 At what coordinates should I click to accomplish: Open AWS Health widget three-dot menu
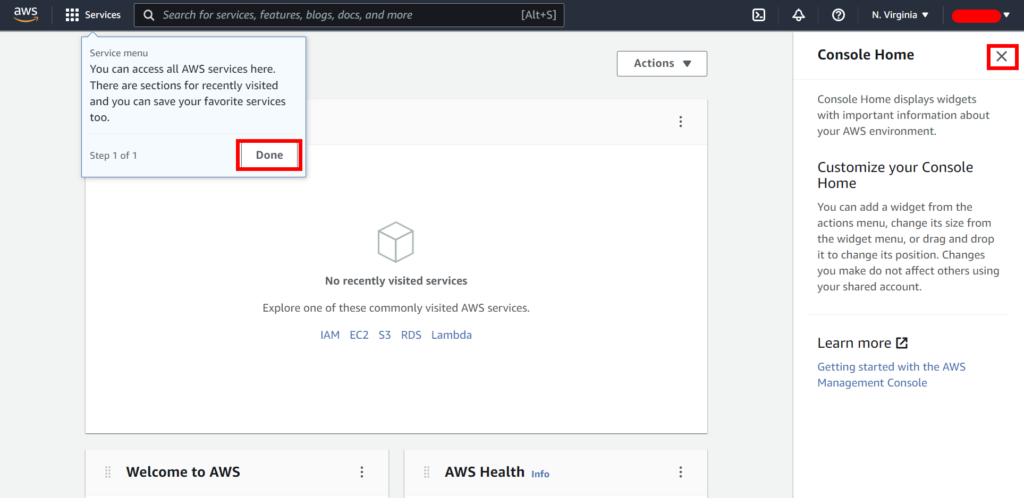click(x=680, y=472)
